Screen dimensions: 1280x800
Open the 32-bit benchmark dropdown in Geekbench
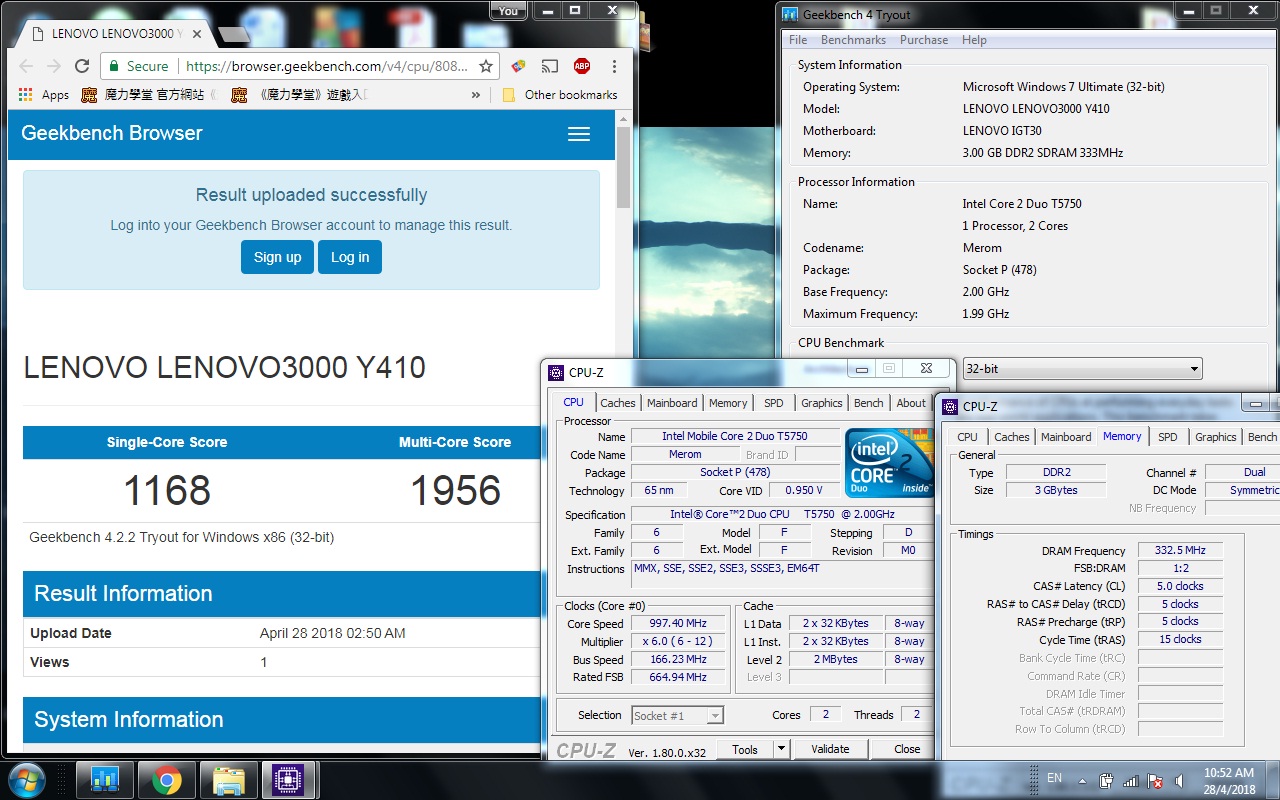click(1082, 369)
